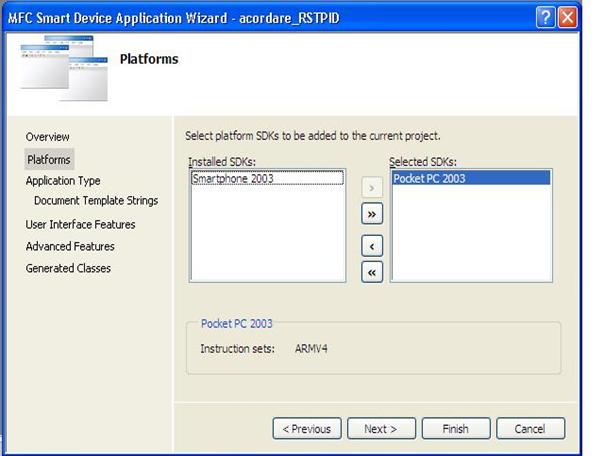Click inside the Installed SDKs list box
The image size is (604, 456).
click(267, 225)
